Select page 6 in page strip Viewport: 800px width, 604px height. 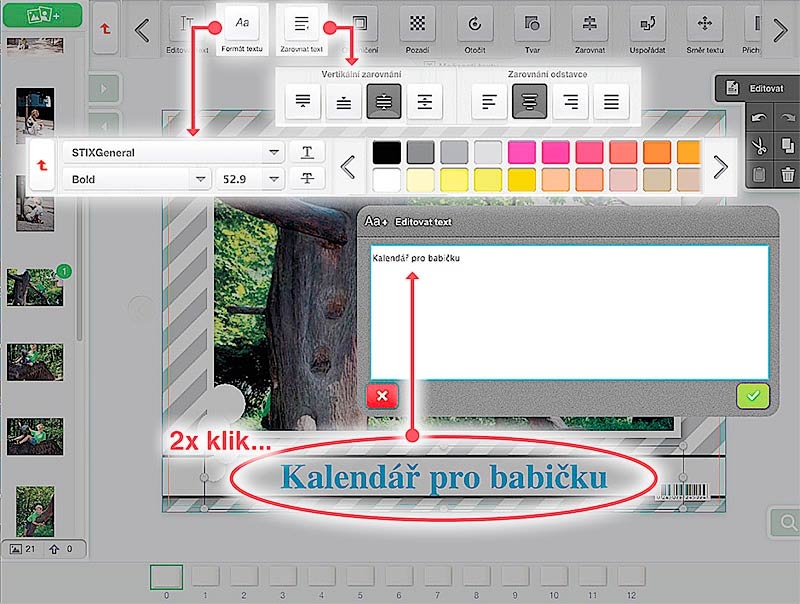399,577
